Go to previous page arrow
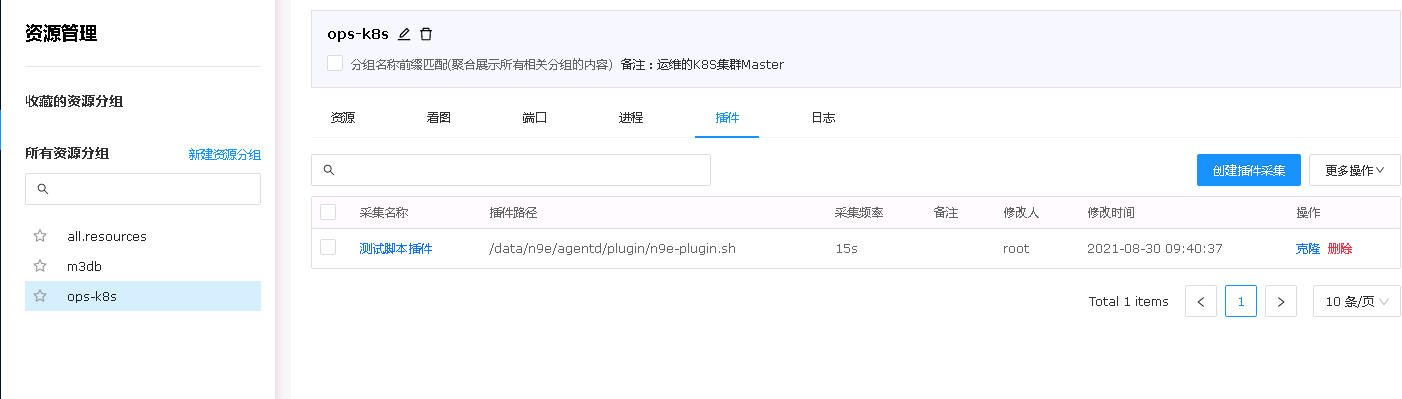The width and height of the screenshot is (1402, 399). click(x=1201, y=301)
